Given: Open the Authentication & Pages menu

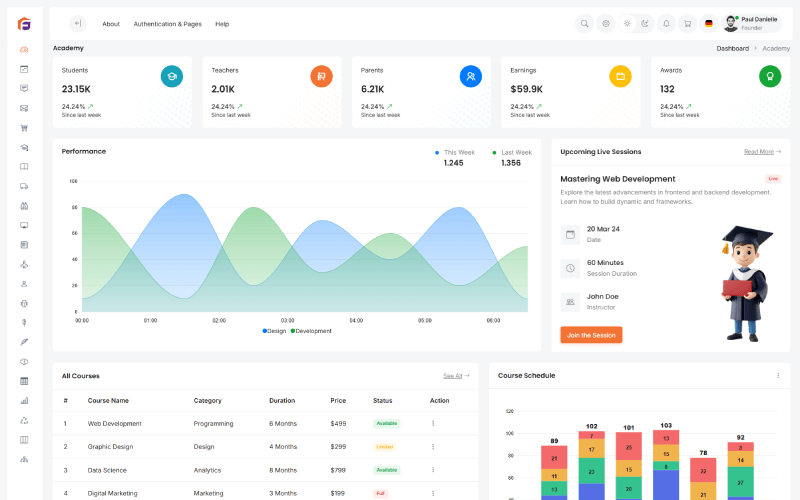Looking at the screenshot, I should point(167,23).
